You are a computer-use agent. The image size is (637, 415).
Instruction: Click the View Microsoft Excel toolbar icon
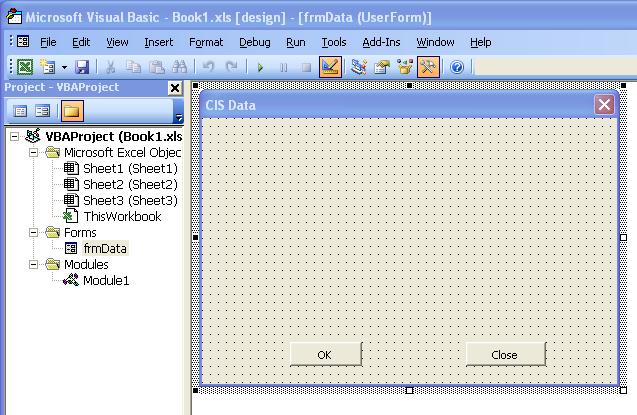point(25,67)
